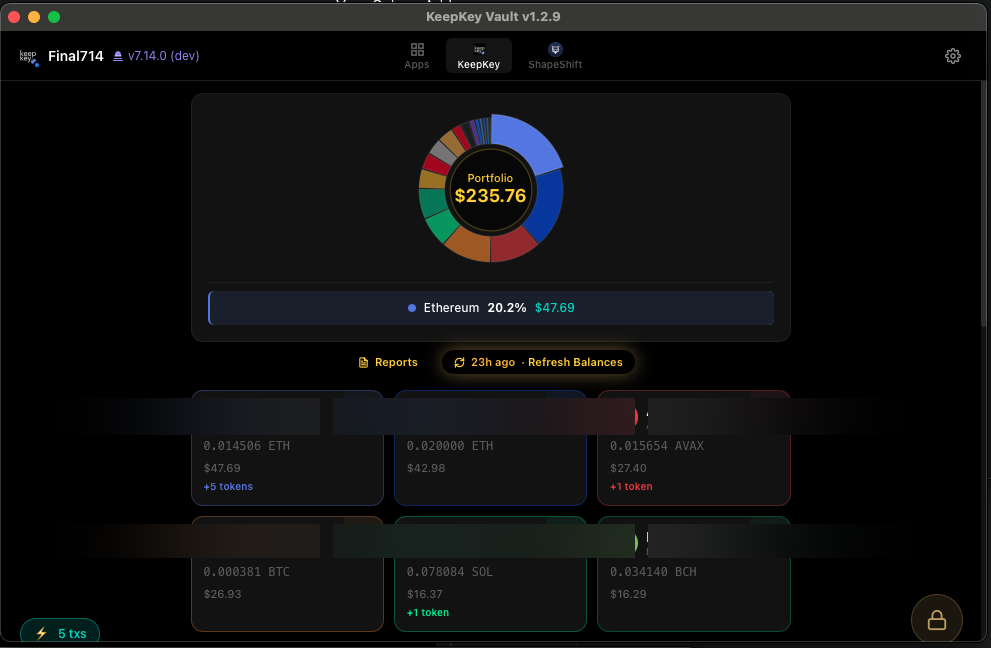Open settings with the gear icon
This screenshot has width=991, height=648.
click(x=952, y=56)
